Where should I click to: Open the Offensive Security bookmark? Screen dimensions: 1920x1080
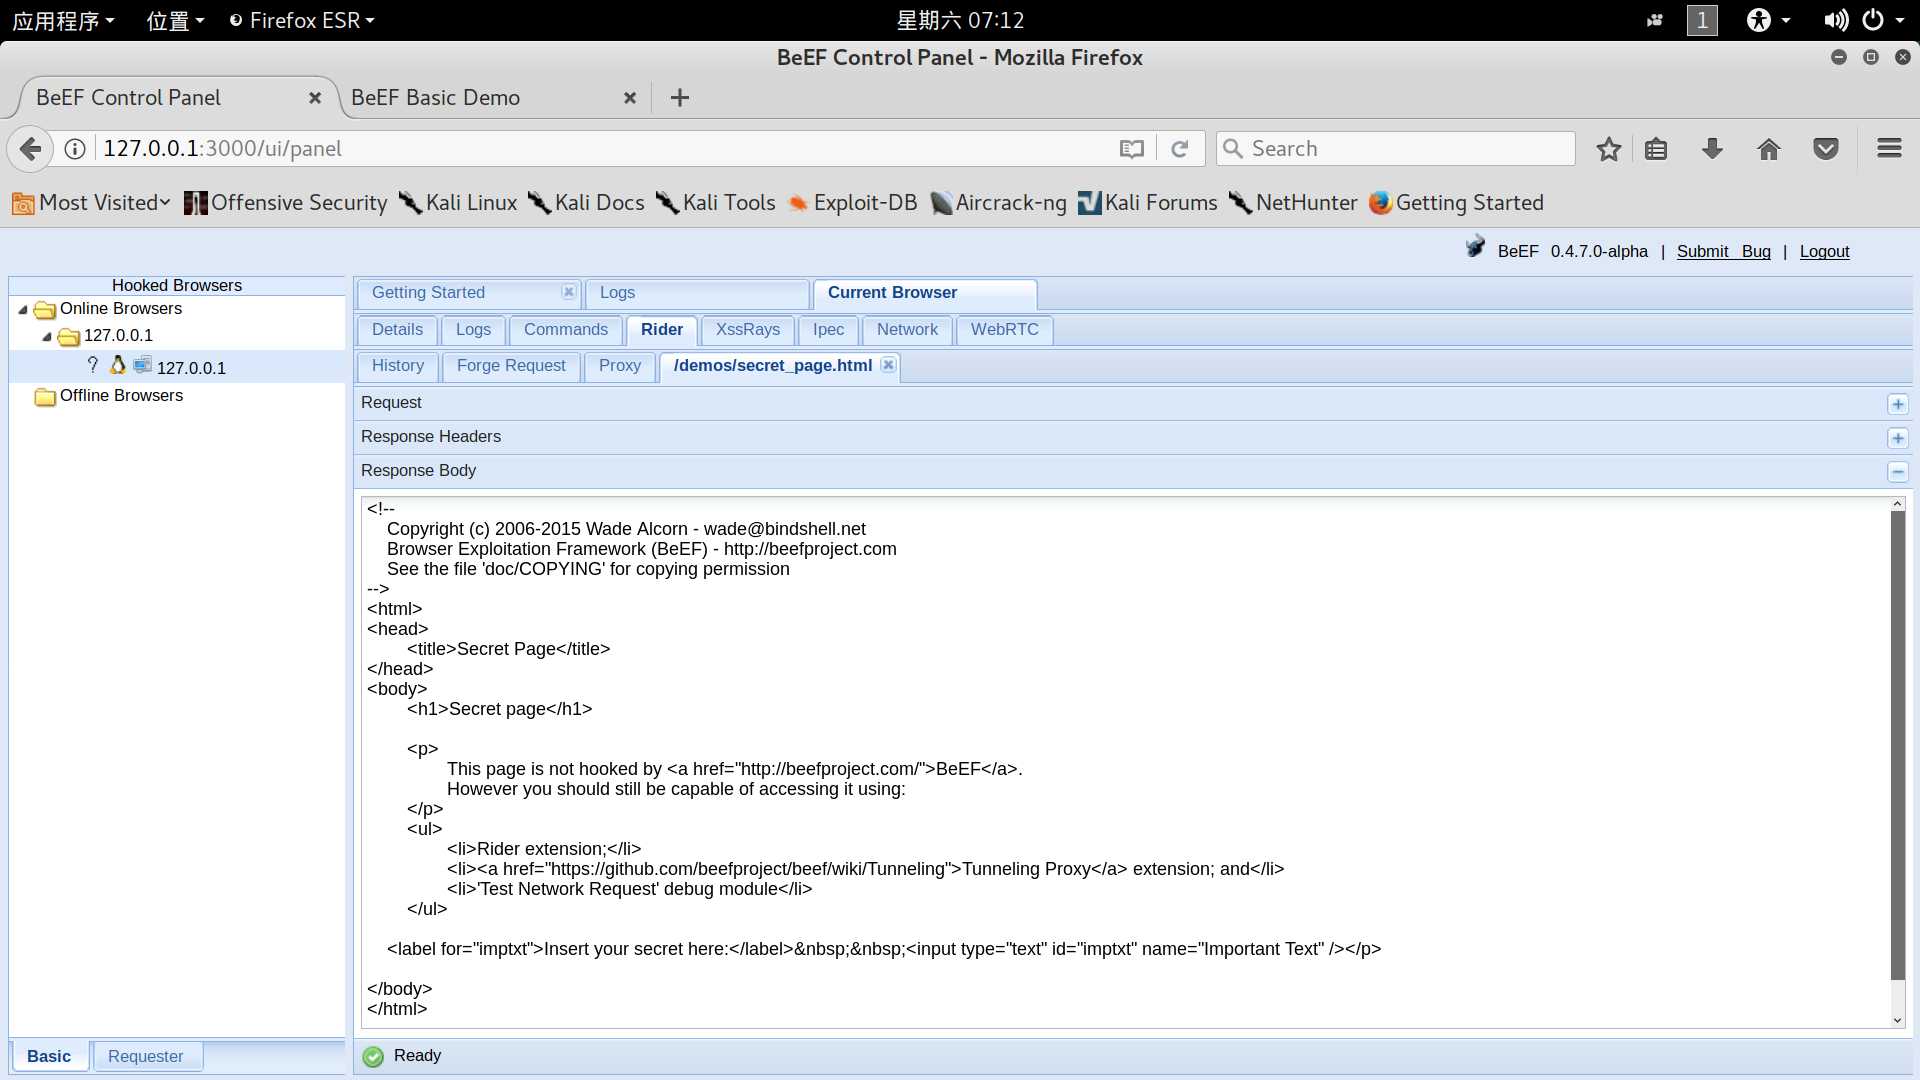[x=286, y=203]
